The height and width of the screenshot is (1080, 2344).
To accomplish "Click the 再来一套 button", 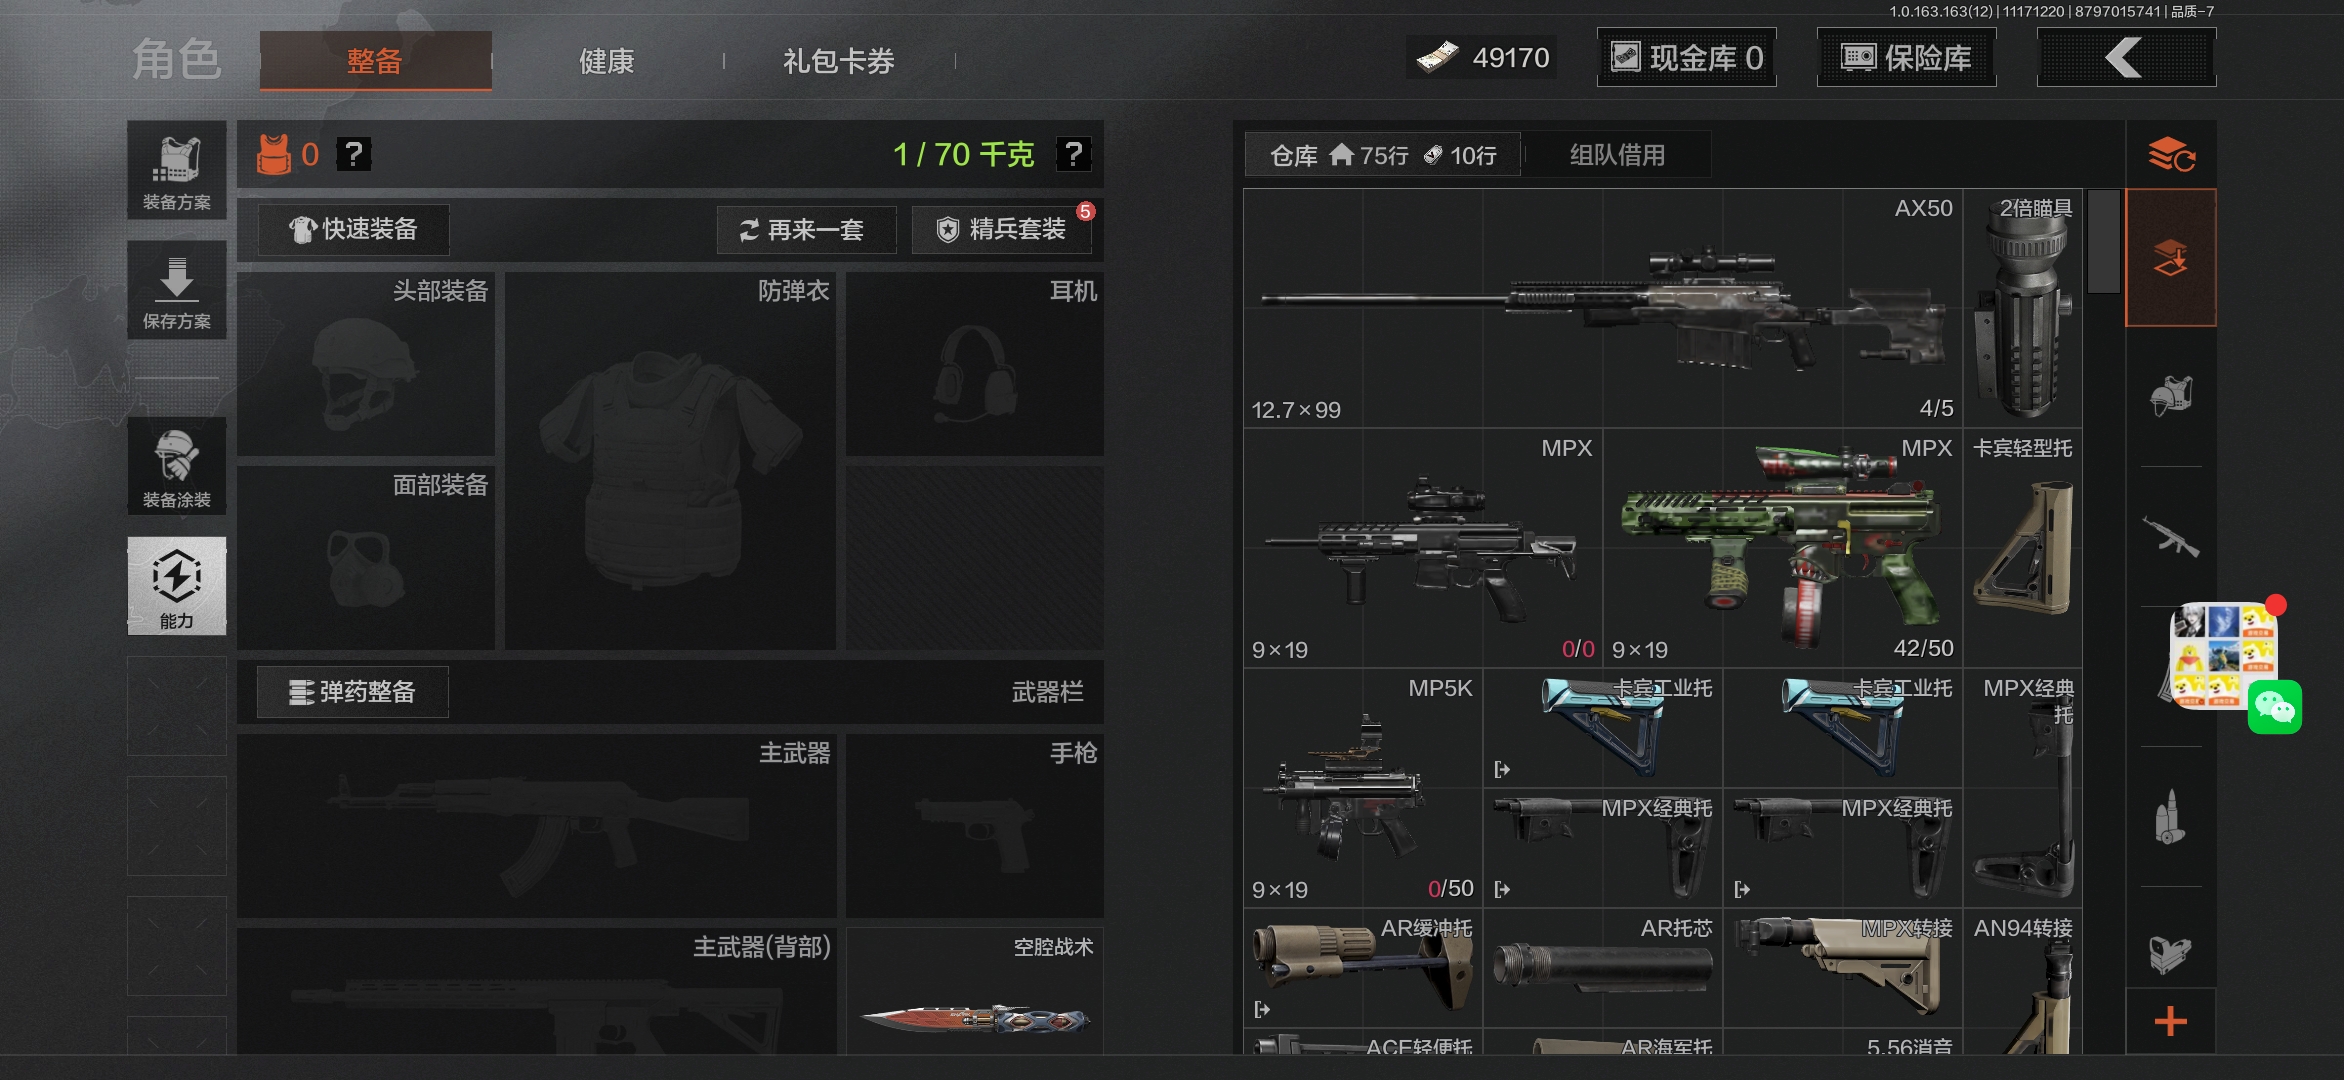I will 805,230.
